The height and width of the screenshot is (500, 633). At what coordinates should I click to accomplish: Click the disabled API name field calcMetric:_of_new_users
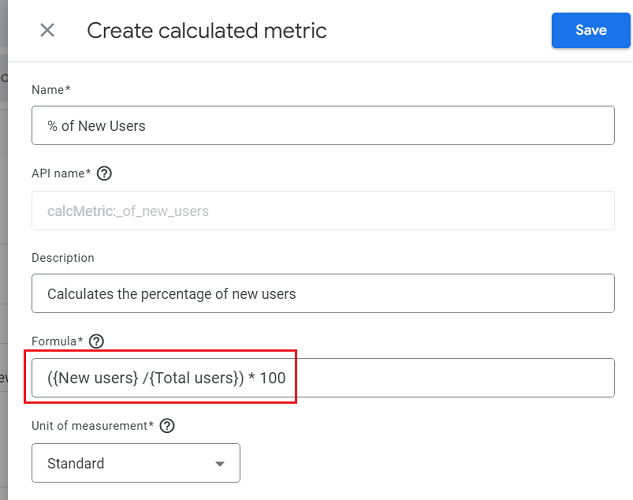(323, 211)
